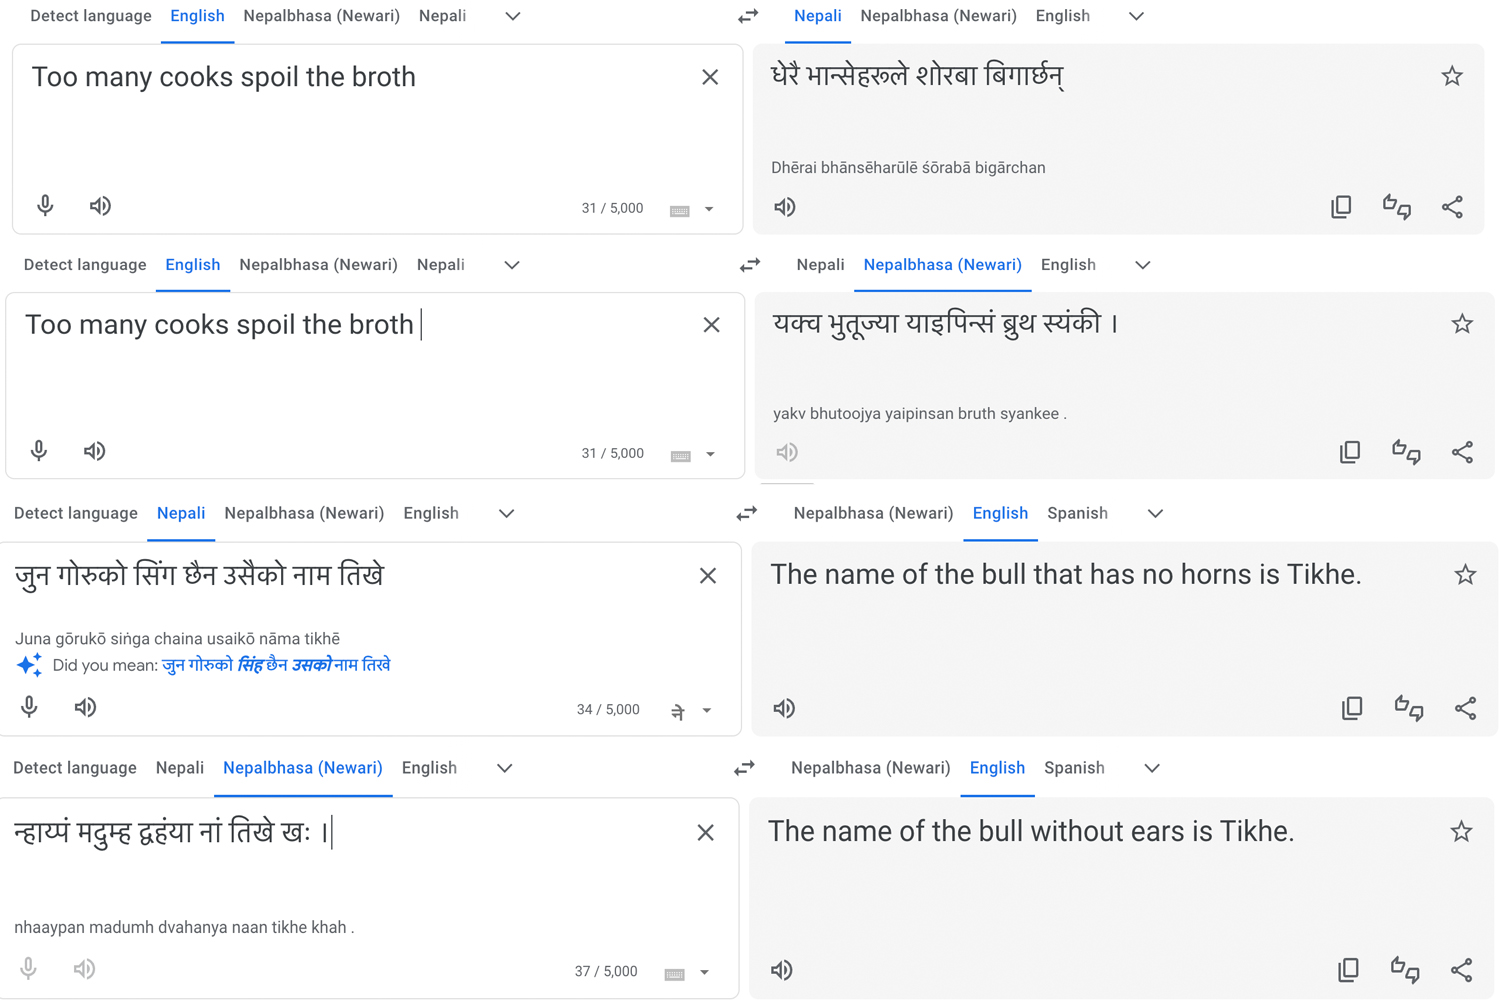The height and width of the screenshot is (1000, 1500).
Task: Select the Detect language tab
Action: point(90,16)
